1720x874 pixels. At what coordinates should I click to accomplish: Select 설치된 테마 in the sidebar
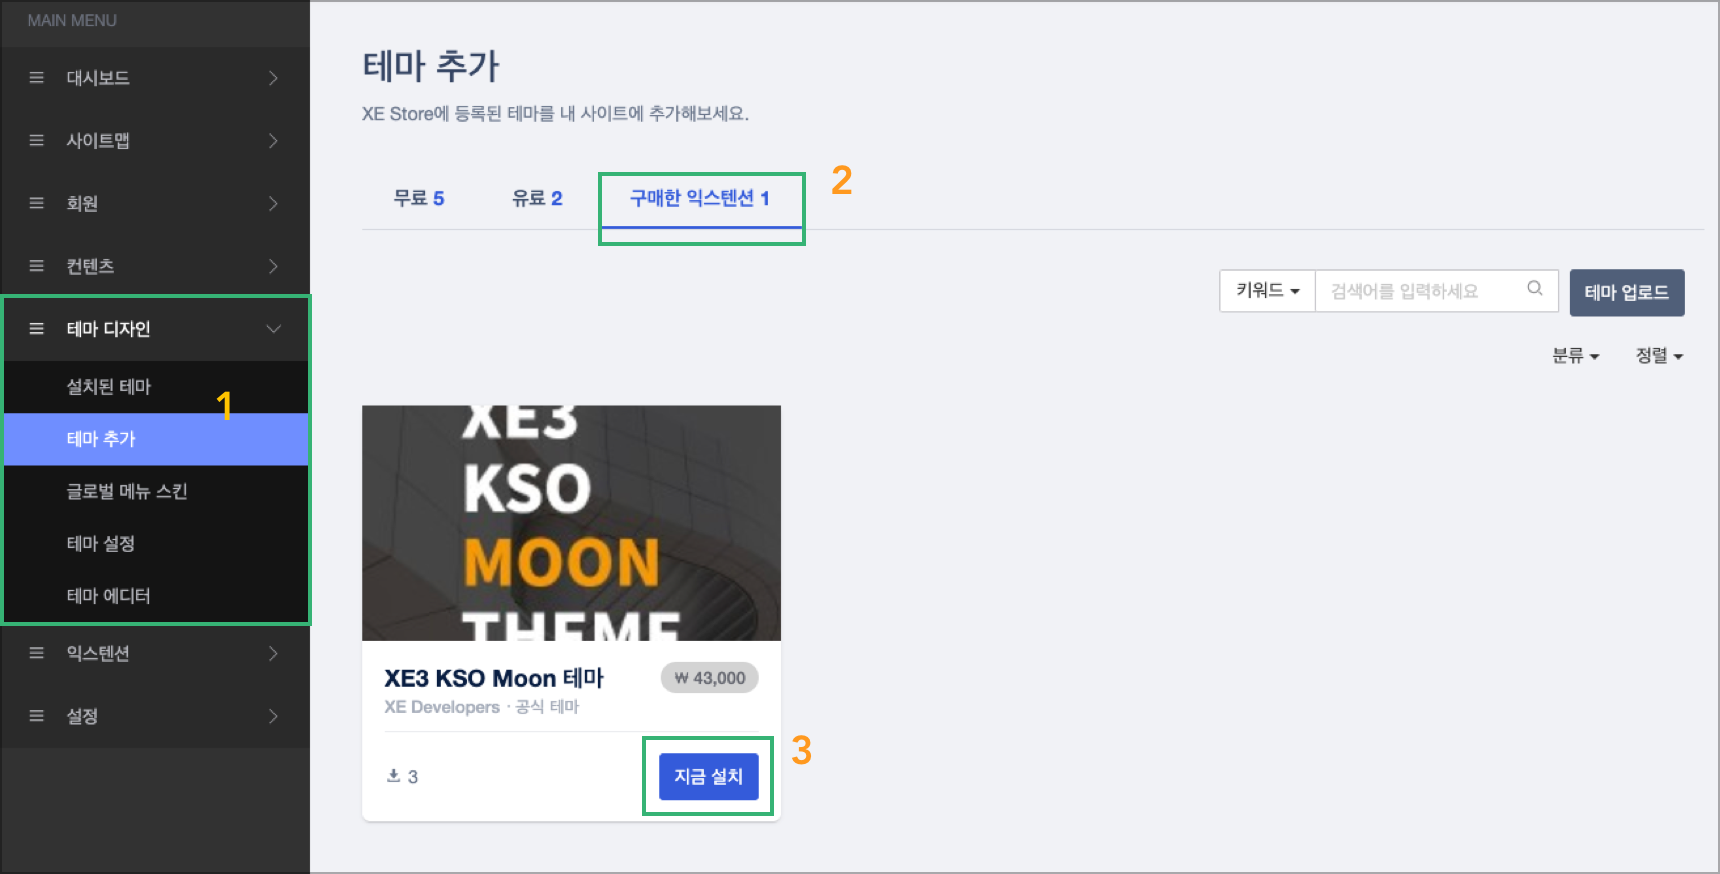click(x=109, y=387)
